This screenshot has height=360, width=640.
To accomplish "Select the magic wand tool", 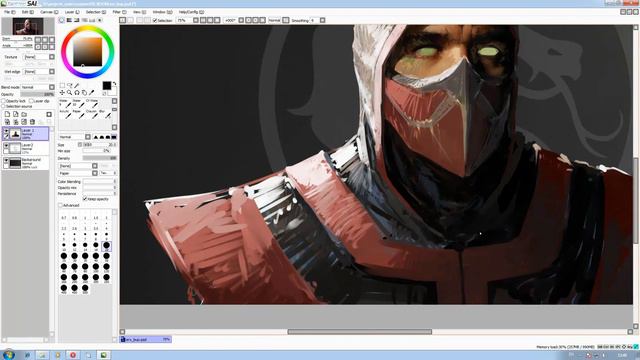I will click(77, 85).
